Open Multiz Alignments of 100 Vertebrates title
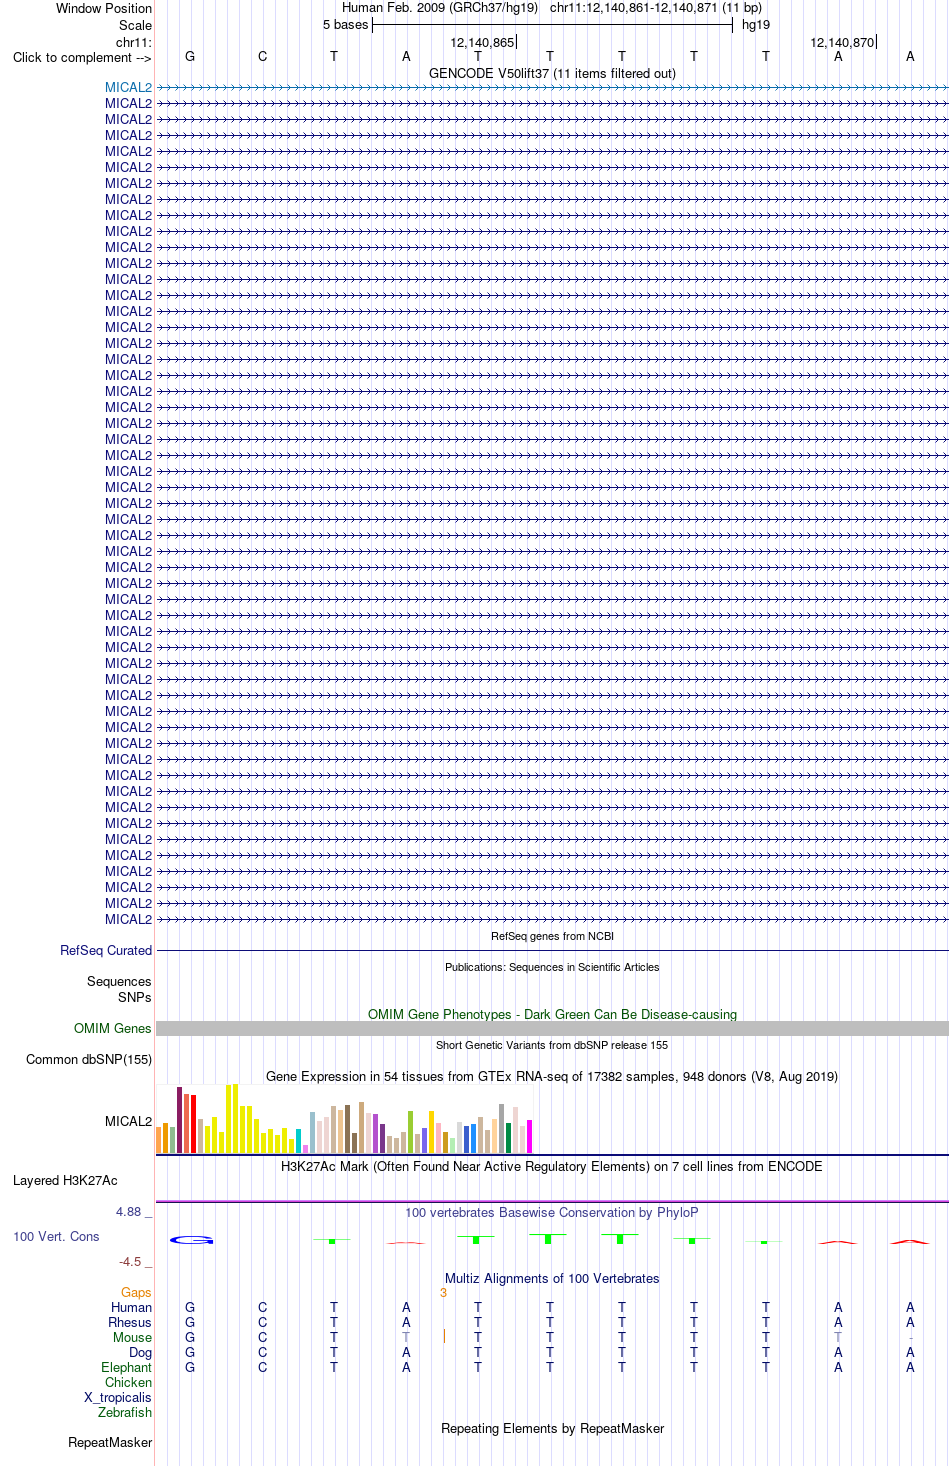 pyautogui.click(x=552, y=1278)
